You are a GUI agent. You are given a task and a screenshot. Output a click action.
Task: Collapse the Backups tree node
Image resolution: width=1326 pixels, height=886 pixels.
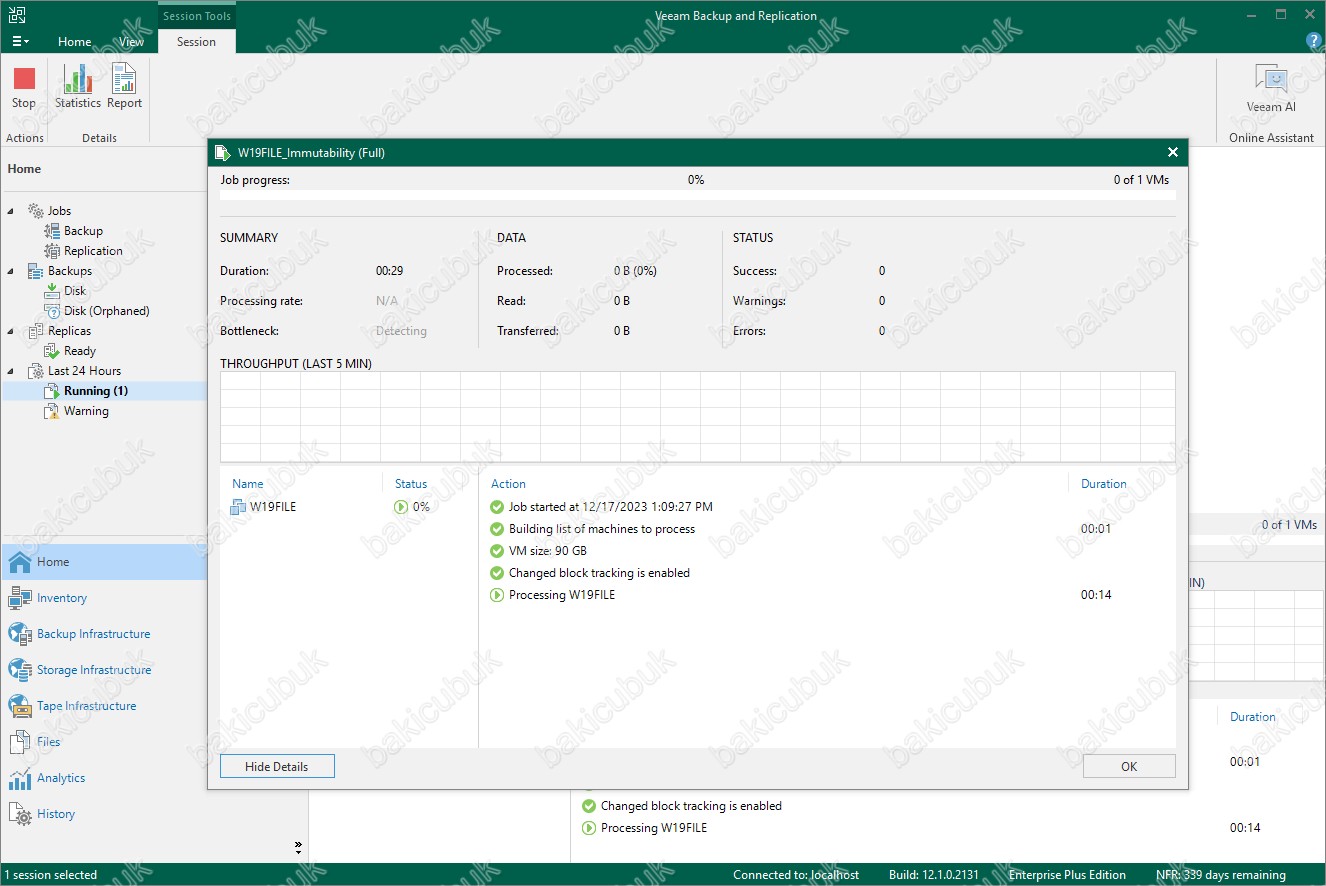11,271
